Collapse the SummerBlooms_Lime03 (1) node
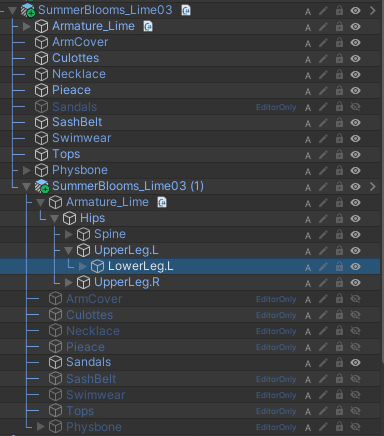384x436 pixels. [27, 187]
